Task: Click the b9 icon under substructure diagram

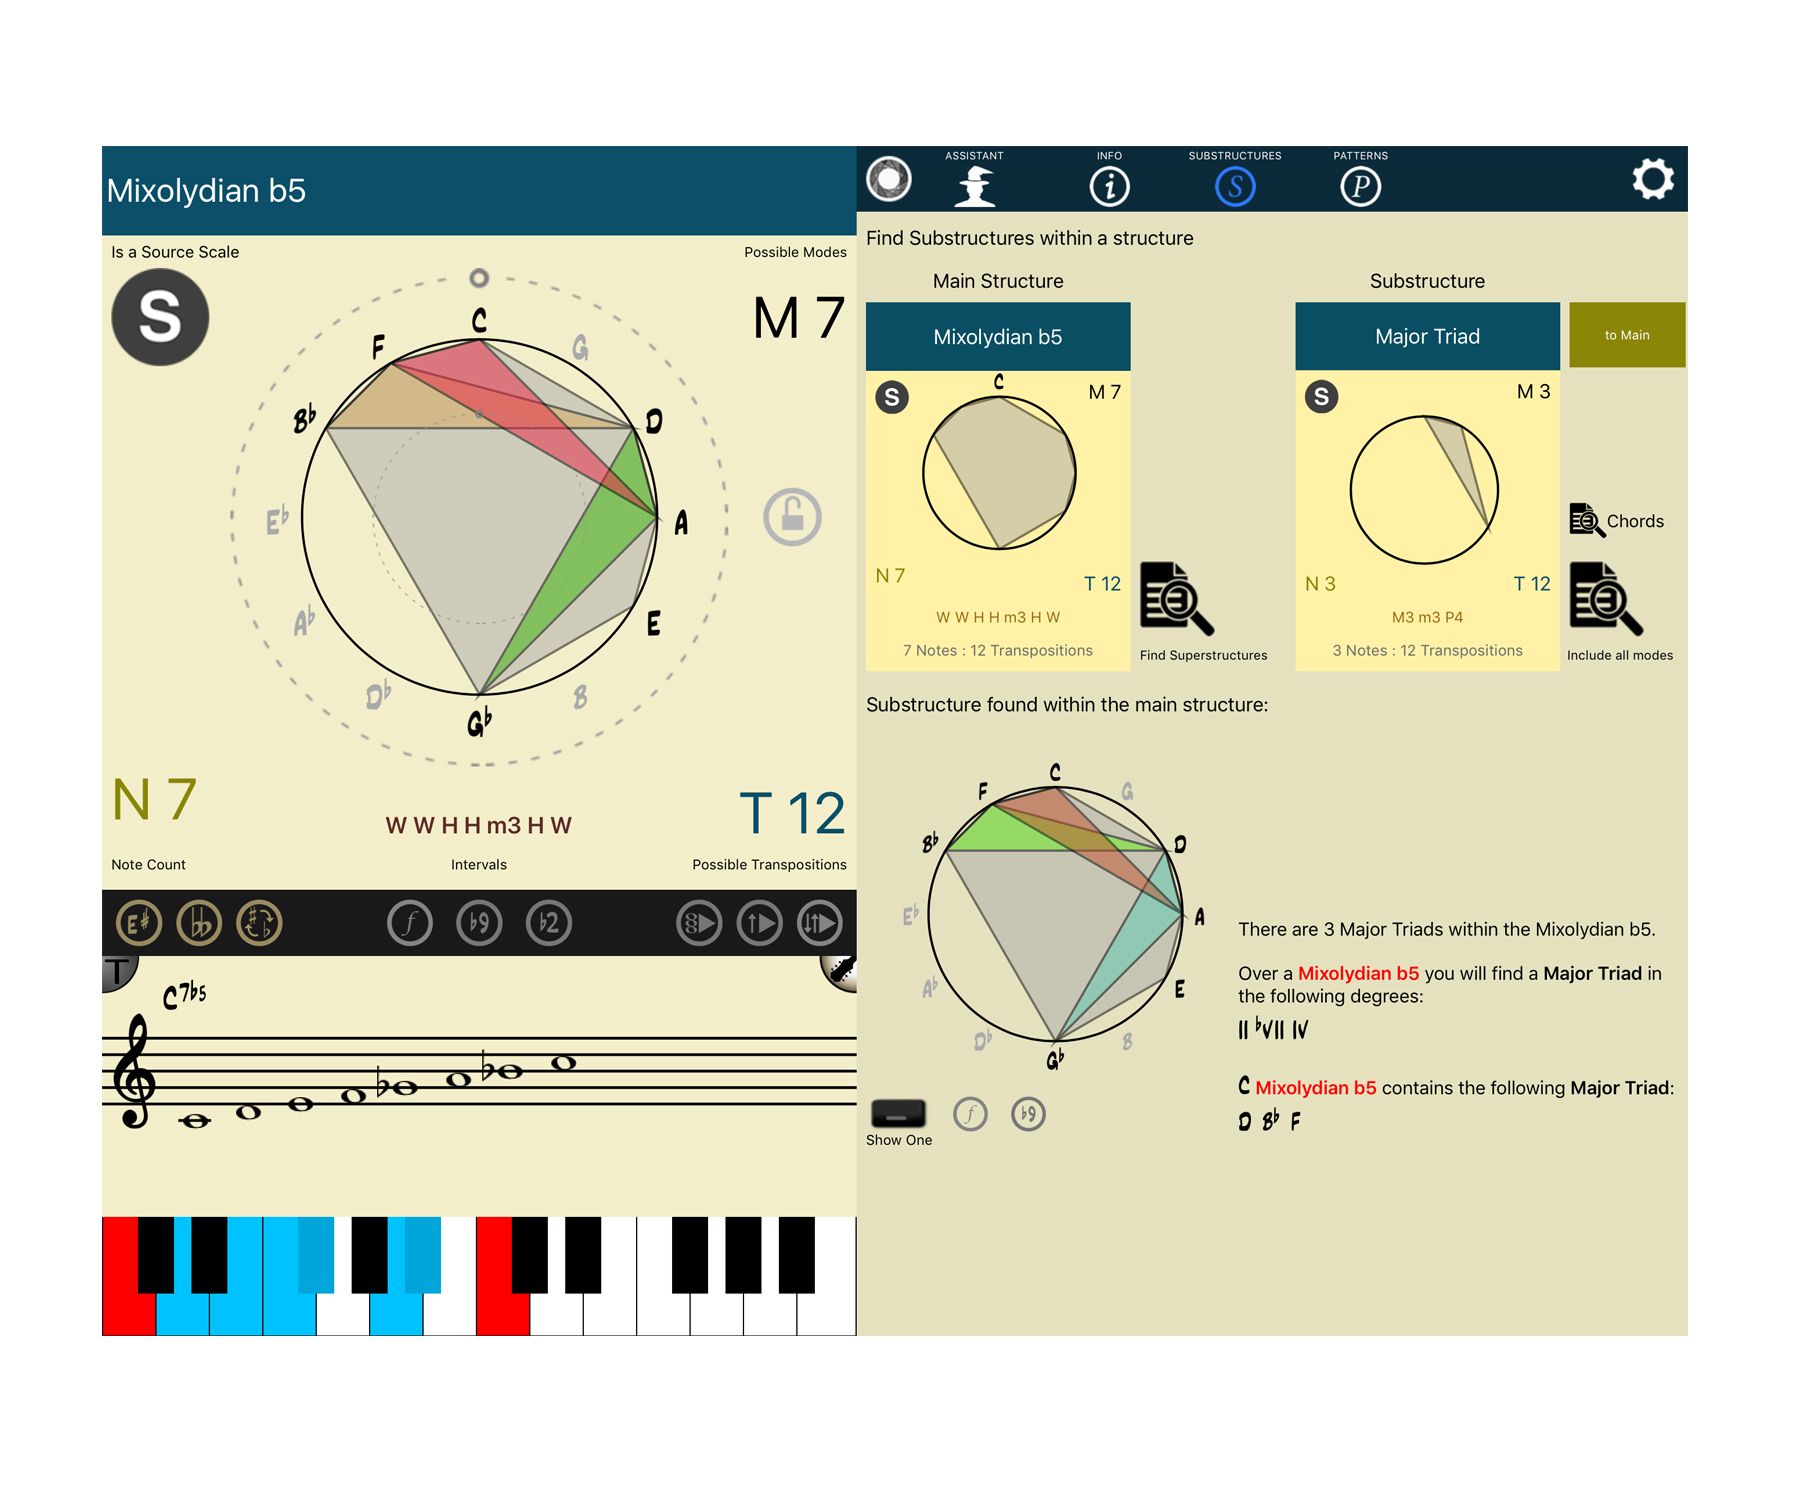Action: pyautogui.click(x=1028, y=1114)
